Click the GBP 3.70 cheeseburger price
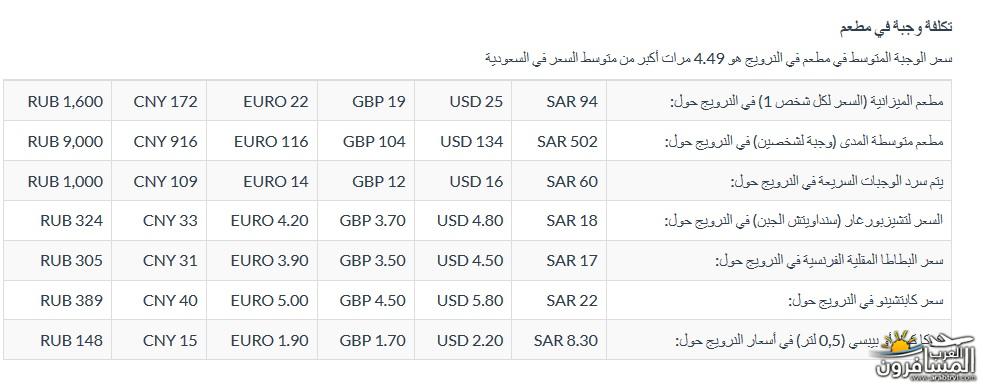This screenshot has height=388, width=983. (x=366, y=221)
